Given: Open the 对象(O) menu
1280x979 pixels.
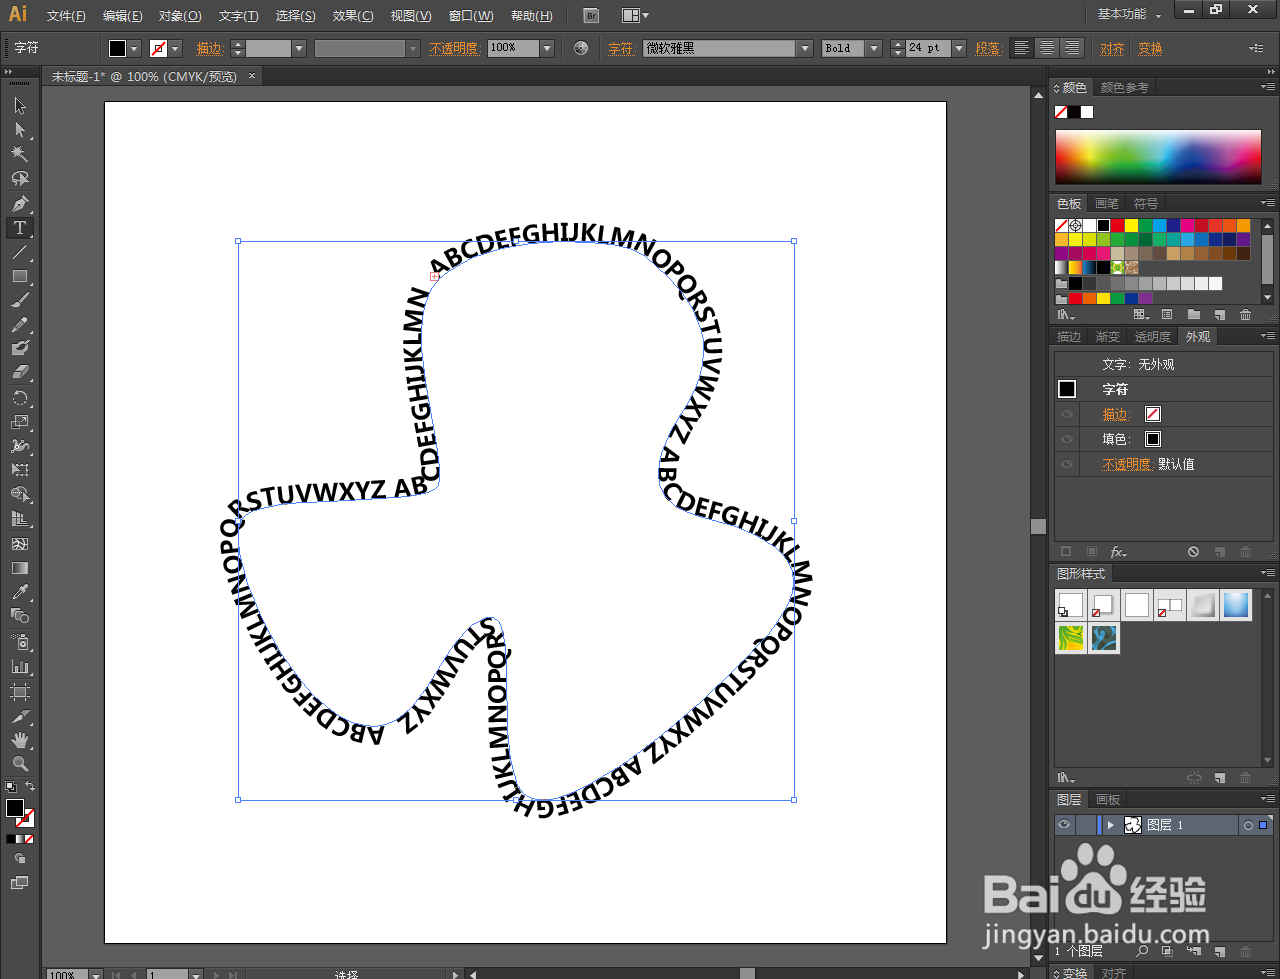Looking at the screenshot, I should click(180, 16).
